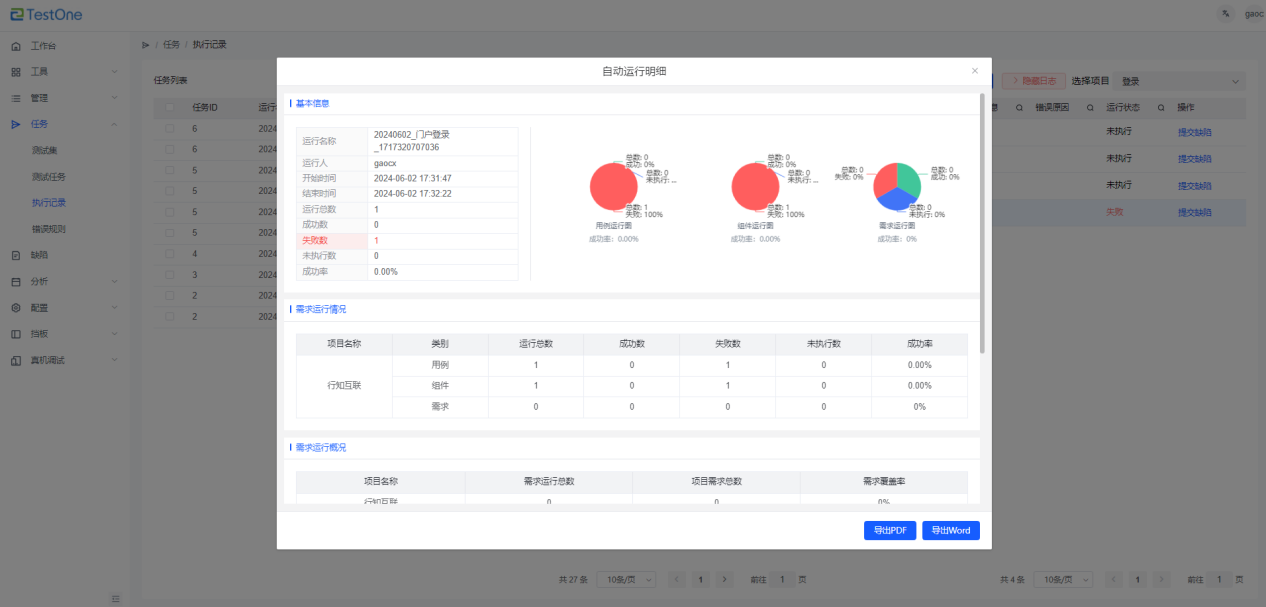Click the 配置 settings icon in sidebar
Viewport: 1266px width, 607px height.
[x=16, y=308]
